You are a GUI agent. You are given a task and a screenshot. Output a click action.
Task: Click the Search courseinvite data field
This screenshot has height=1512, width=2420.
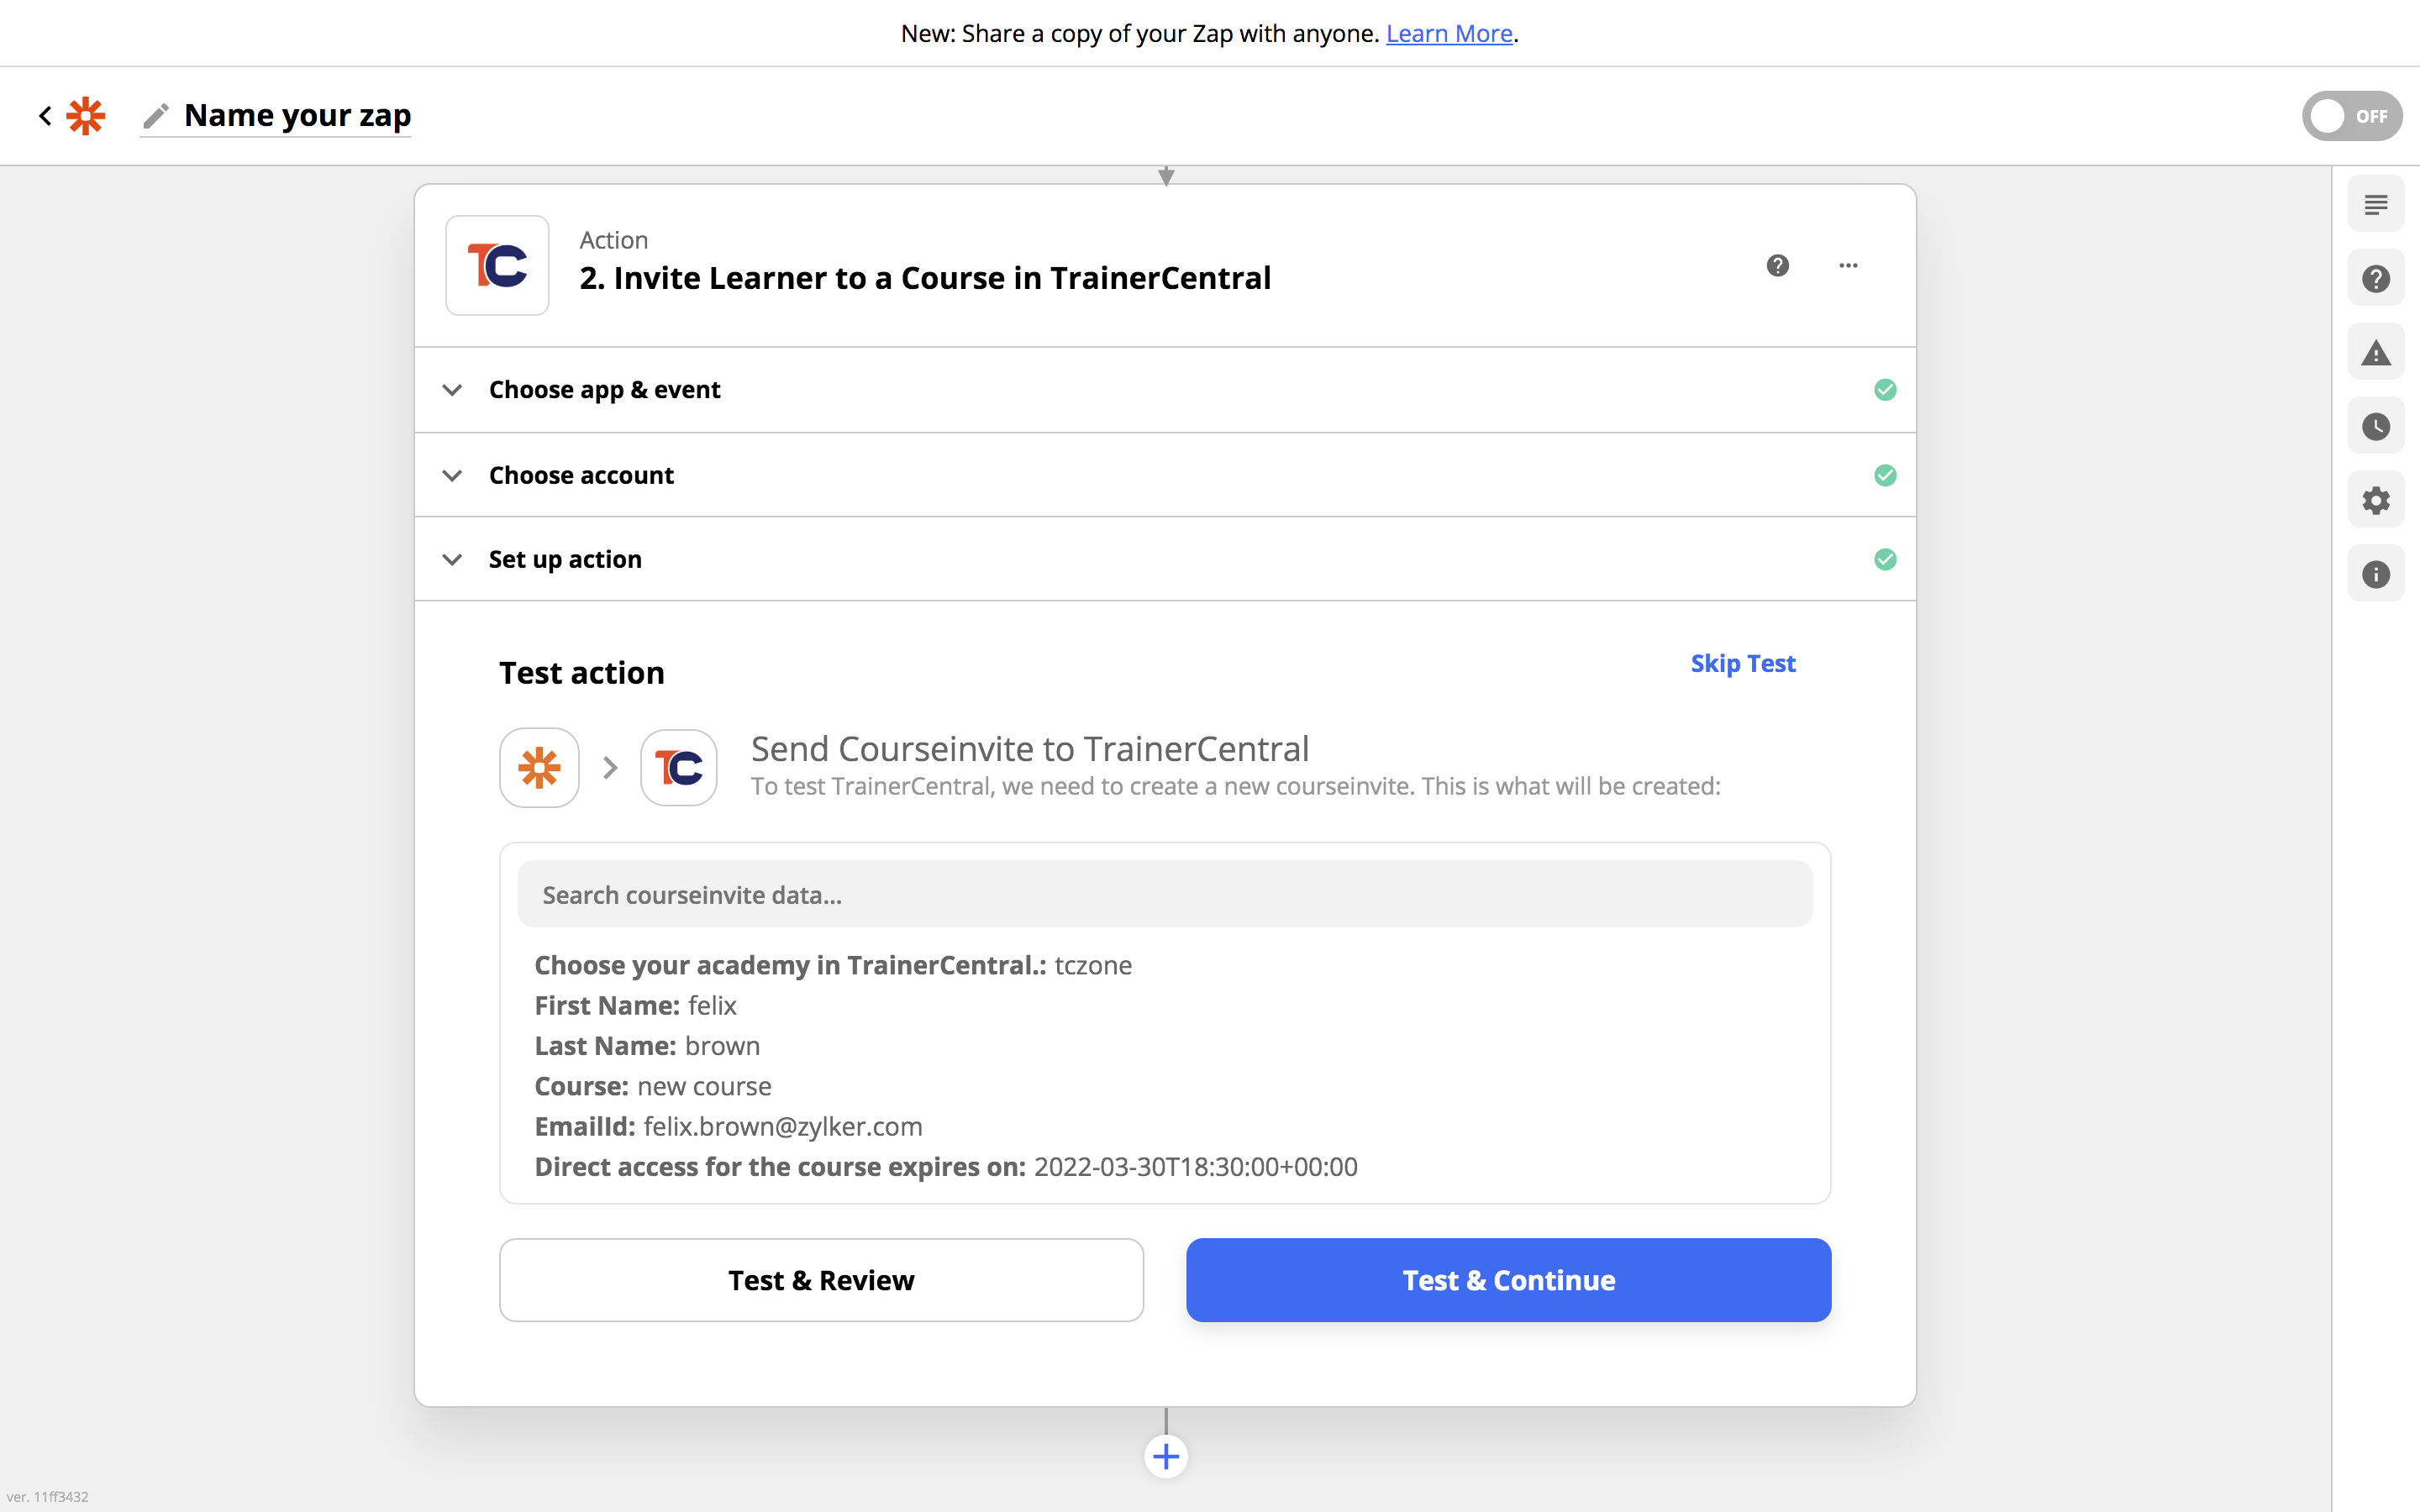pos(1164,894)
